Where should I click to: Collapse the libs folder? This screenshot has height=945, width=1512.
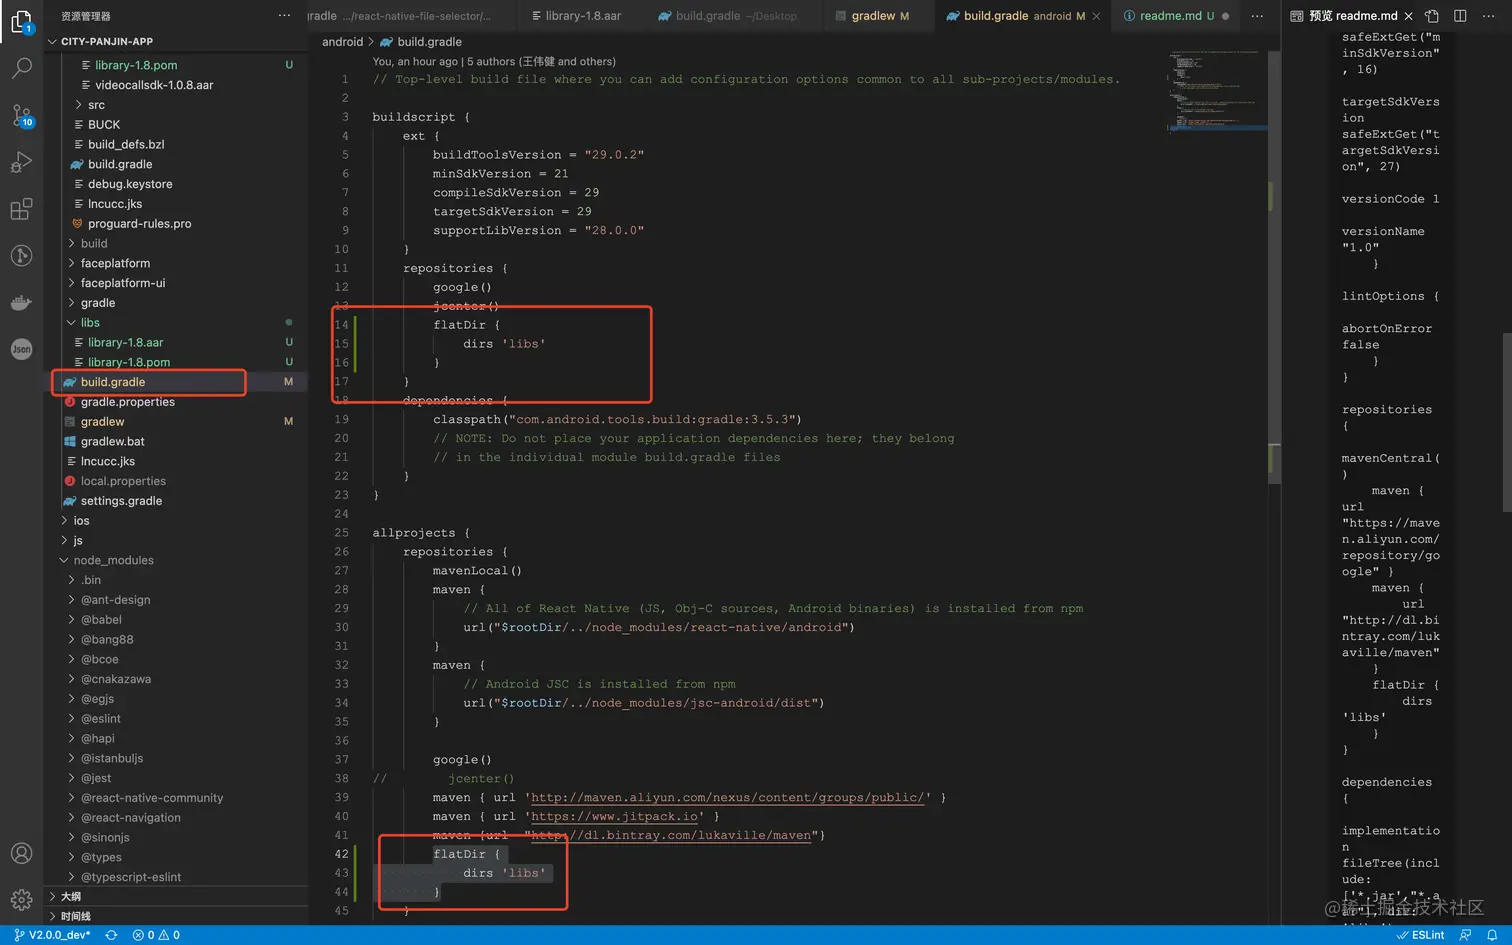tap(90, 323)
